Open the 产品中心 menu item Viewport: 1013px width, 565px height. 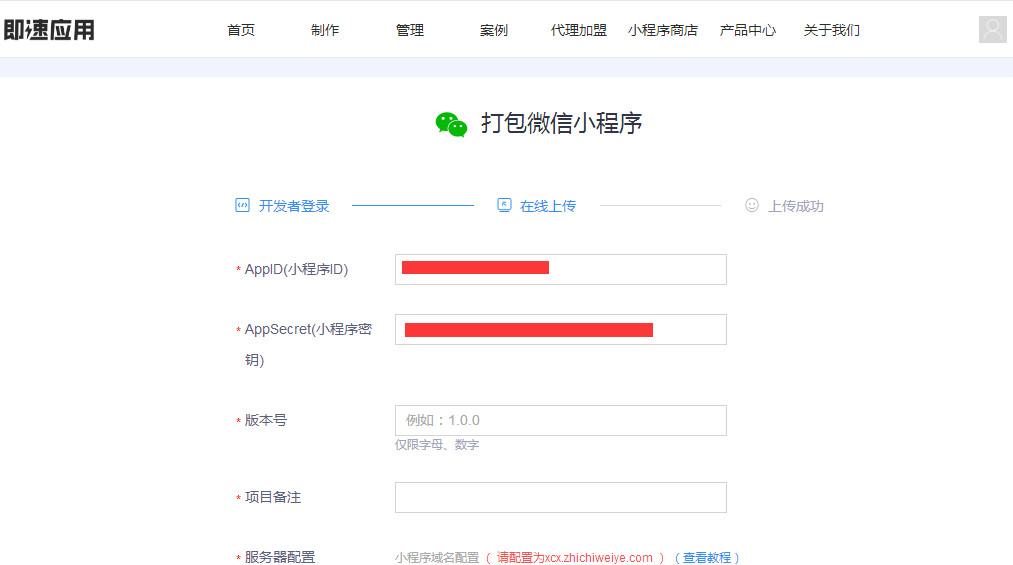(747, 30)
